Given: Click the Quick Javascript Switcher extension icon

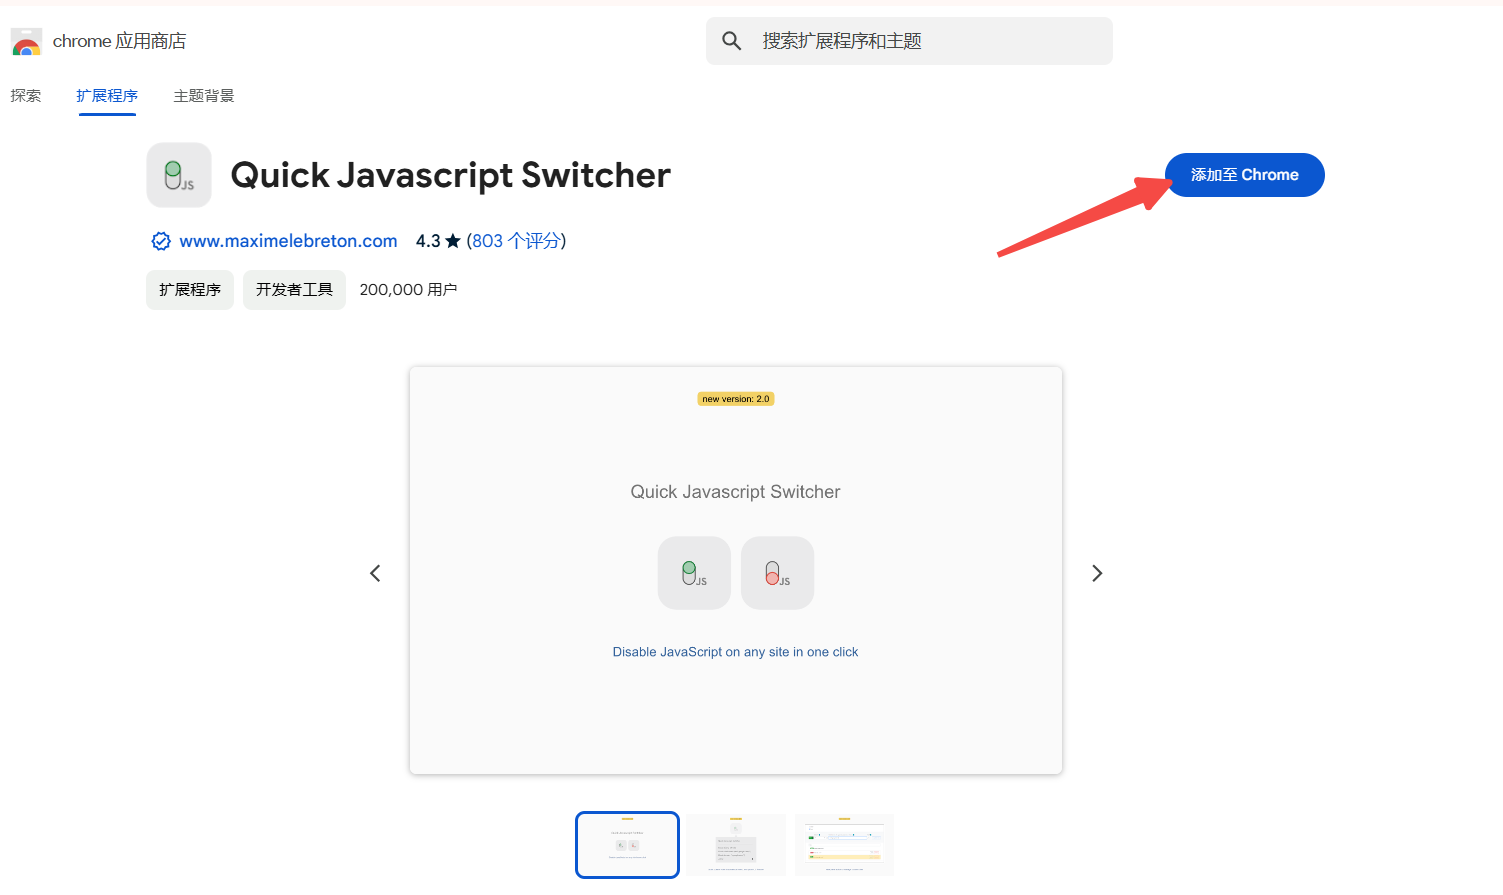Looking at the screenshot, I should [179, 175].
